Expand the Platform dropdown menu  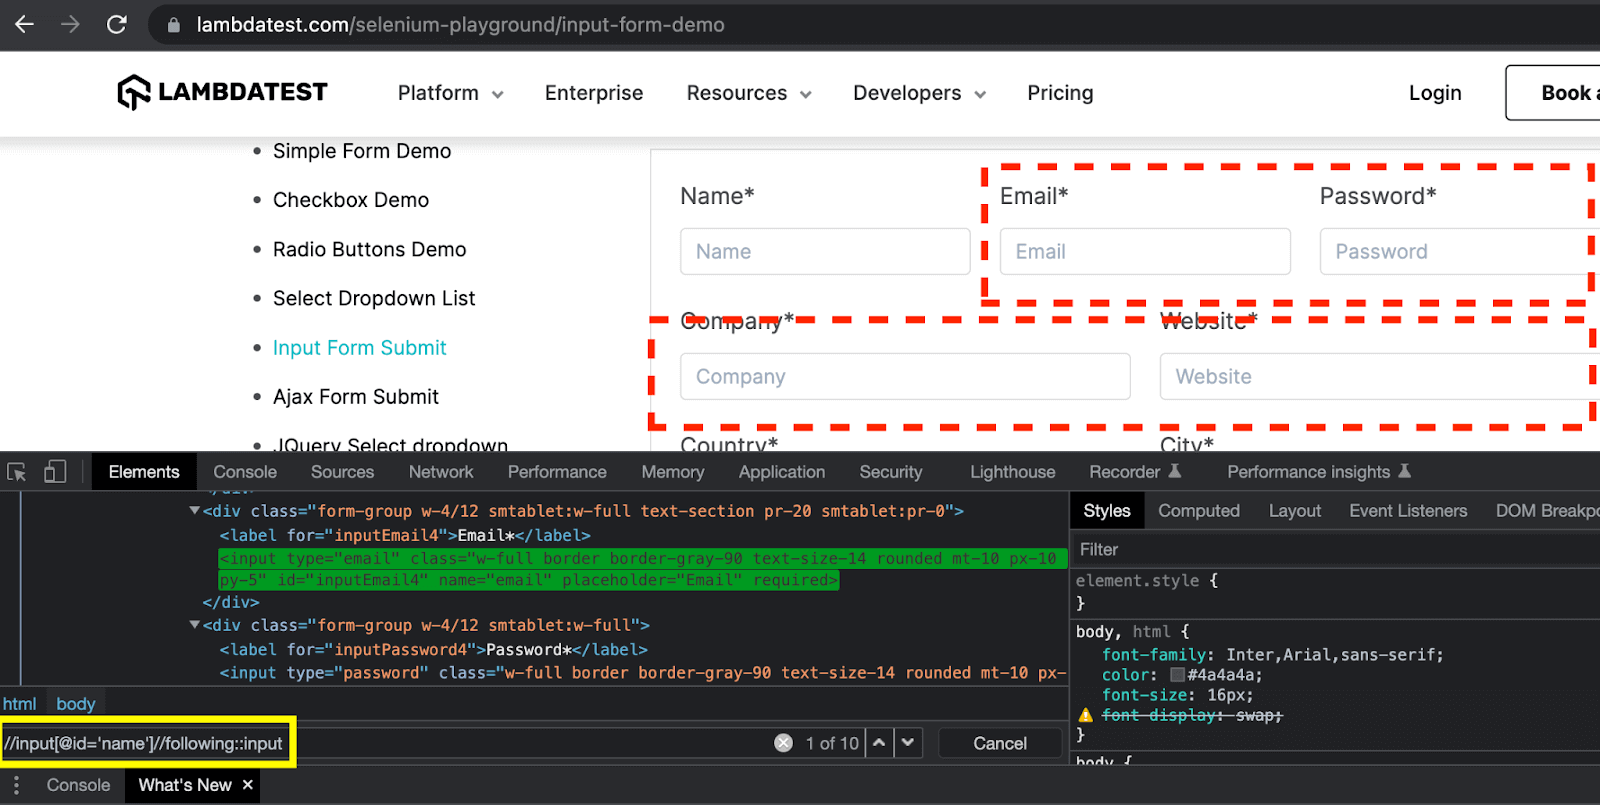[x=450, y=93]
